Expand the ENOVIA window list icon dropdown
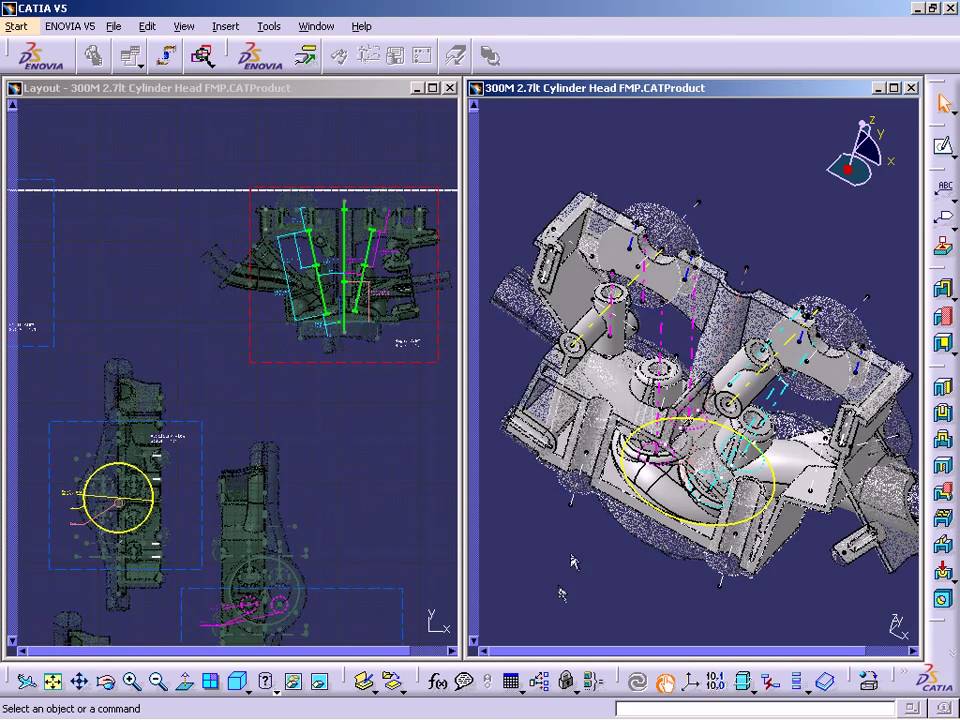This screenshot has width=960, height=720. pos(141,66)
